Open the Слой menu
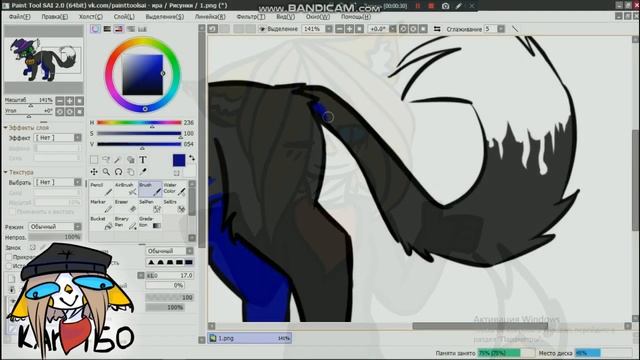 (124, 17)
